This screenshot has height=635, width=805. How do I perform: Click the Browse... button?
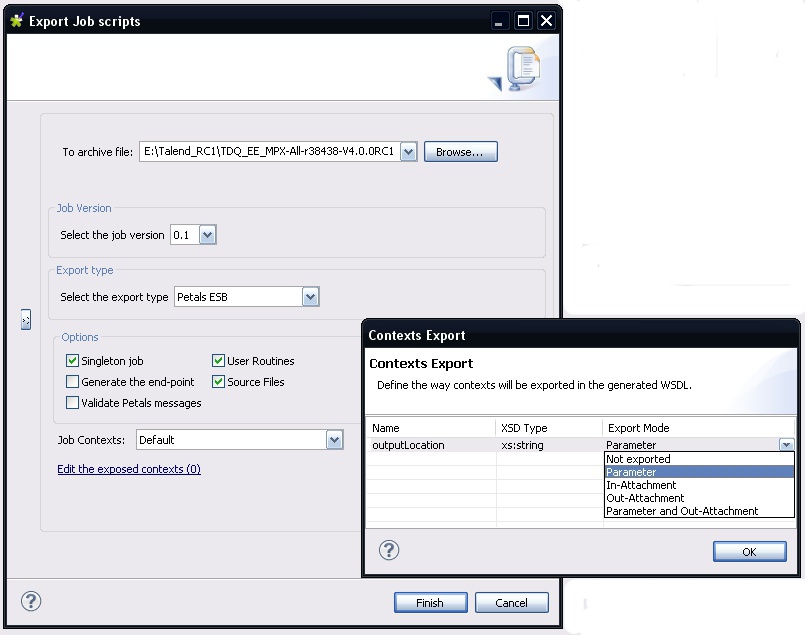pyautogui.click(x=461, y=152)
